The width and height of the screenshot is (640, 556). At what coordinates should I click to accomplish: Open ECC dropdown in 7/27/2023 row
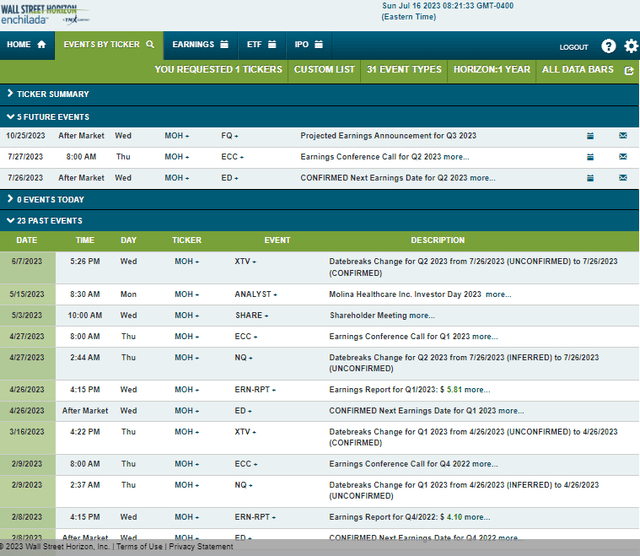tap(232, 157)
